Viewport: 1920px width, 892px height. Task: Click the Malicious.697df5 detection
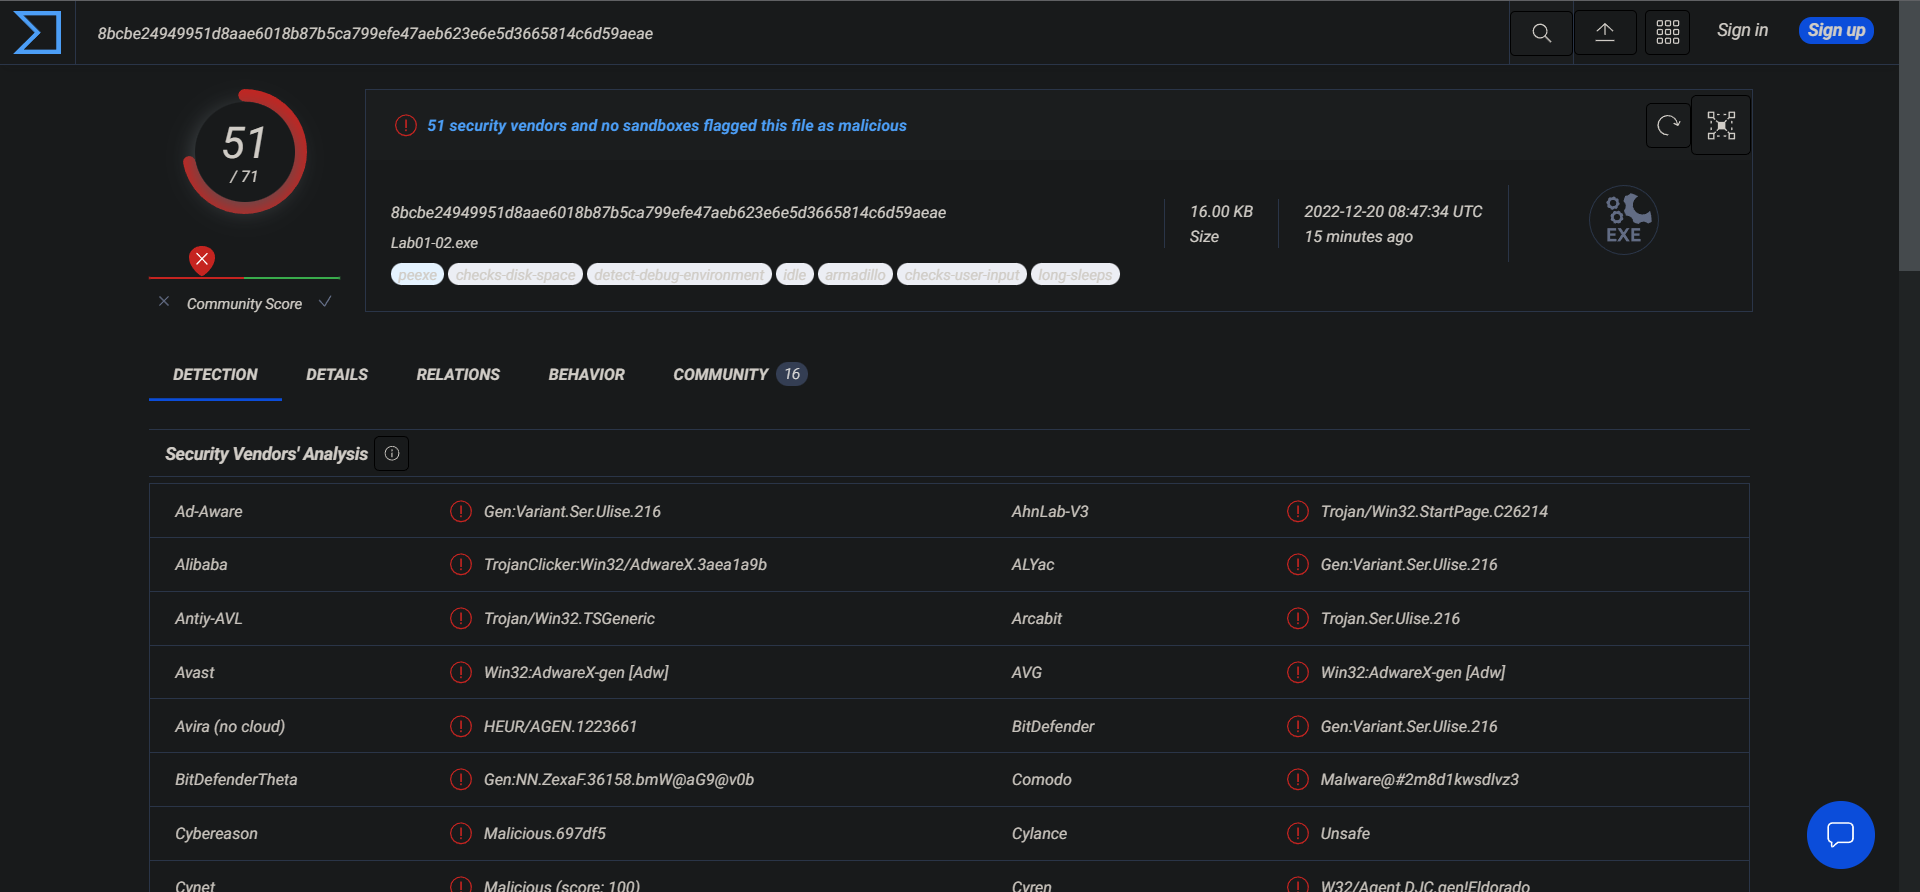pos(544,833)
